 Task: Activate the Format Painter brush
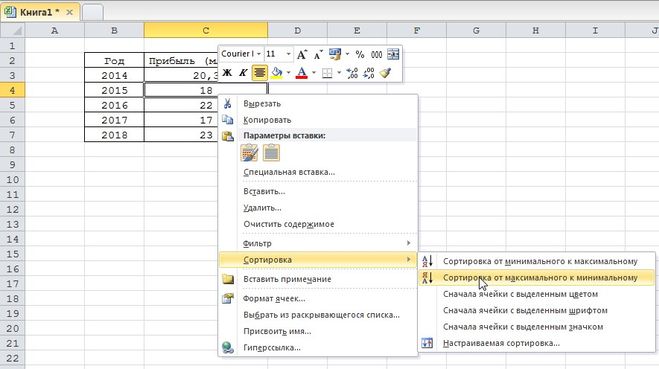(x=385, y=73)
